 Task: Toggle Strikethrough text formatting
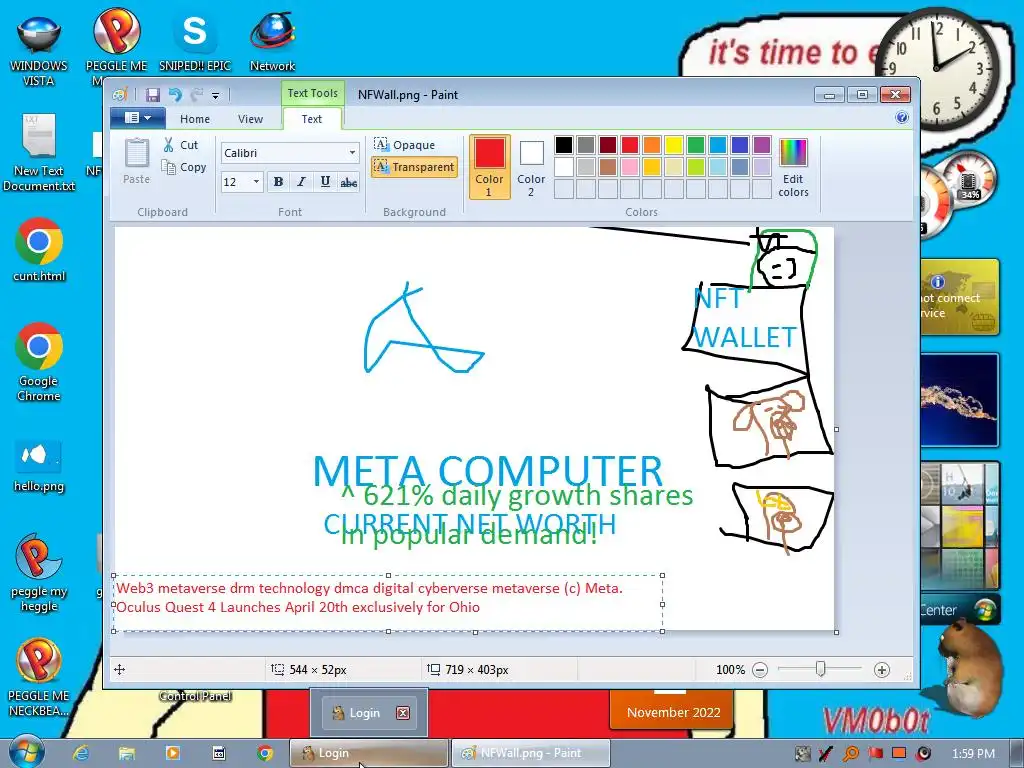pyautogui.click(x=349, y=182)
